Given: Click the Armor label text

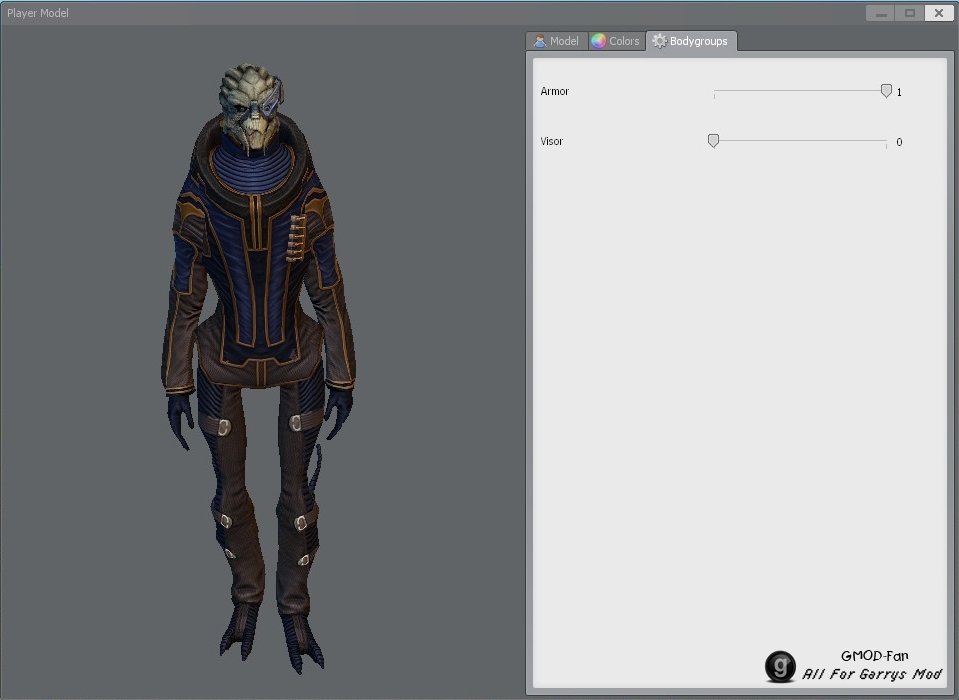Looking at the screenshot, I should click(555, 91).
